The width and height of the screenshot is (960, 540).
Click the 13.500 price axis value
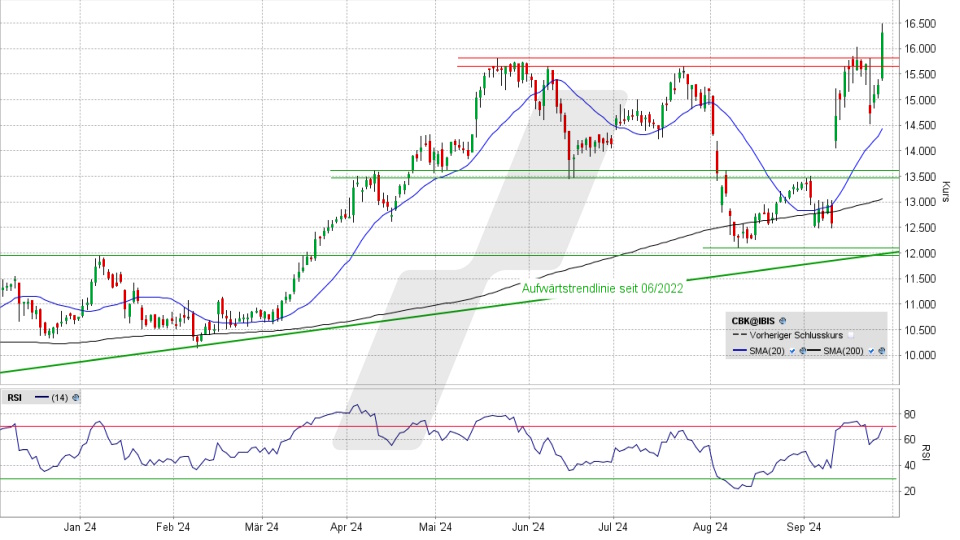(x=920, y=177)
